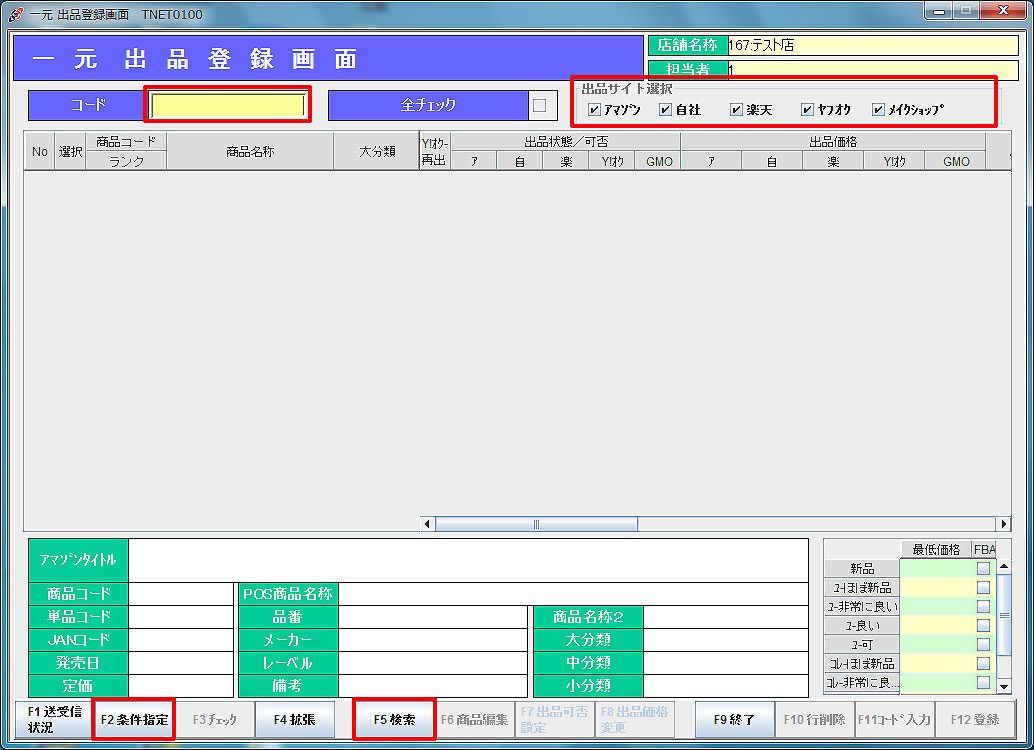The width and height of the screenshot is (1034, 750).
Task: Click the 商品名称 column header
Action: [249, 151]
